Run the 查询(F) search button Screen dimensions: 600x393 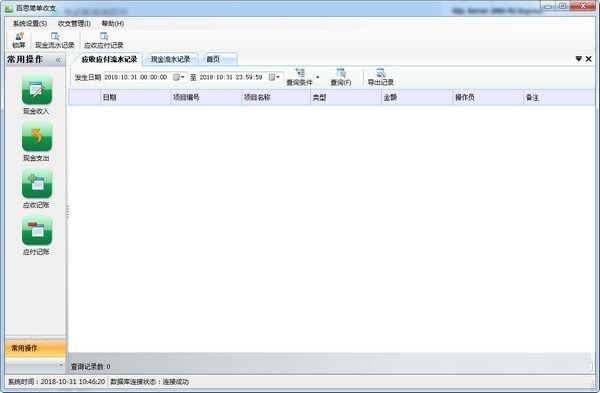coord(341,77)
